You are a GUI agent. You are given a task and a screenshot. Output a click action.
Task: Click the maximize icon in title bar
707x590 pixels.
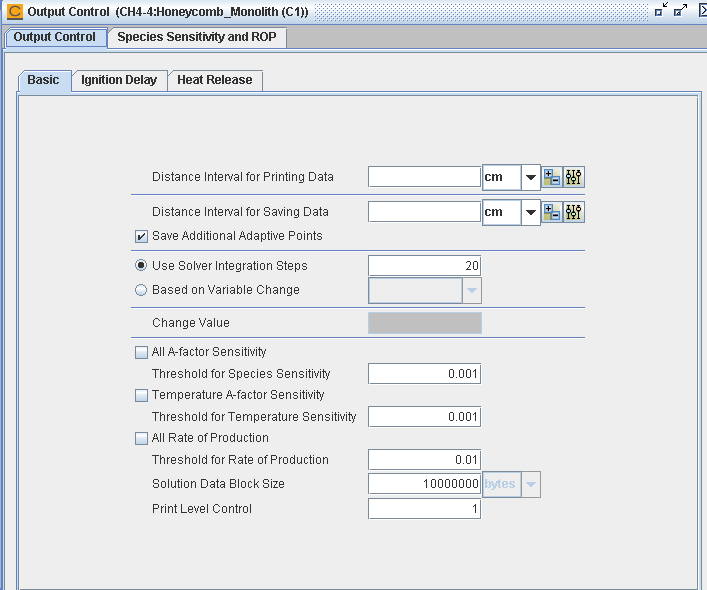[680, 11]
